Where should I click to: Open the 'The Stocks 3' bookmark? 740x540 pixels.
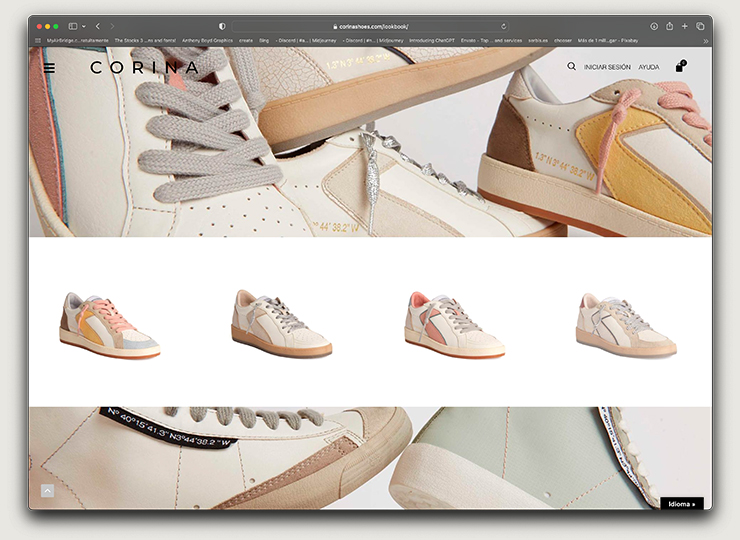145,41
